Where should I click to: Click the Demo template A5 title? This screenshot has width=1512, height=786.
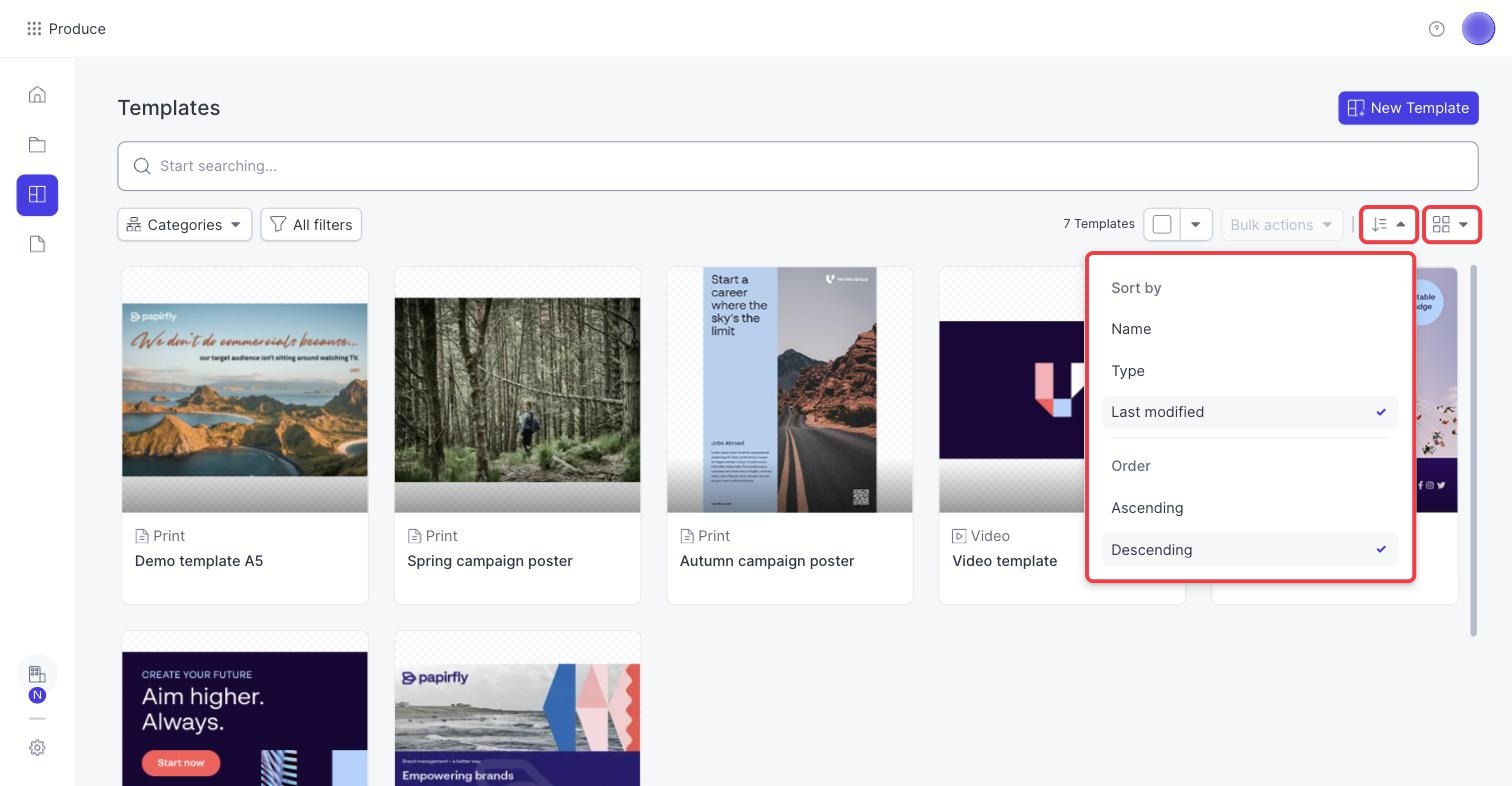(x=199, y=561)
